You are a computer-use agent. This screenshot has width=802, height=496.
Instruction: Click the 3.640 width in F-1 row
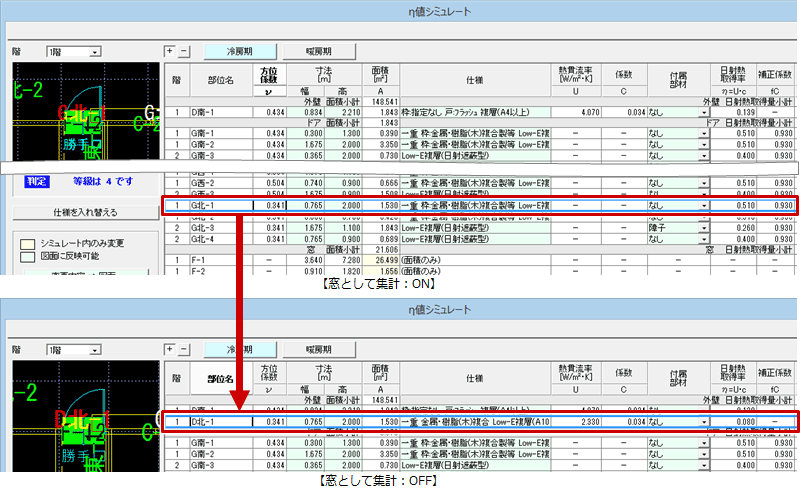point(305,260)
